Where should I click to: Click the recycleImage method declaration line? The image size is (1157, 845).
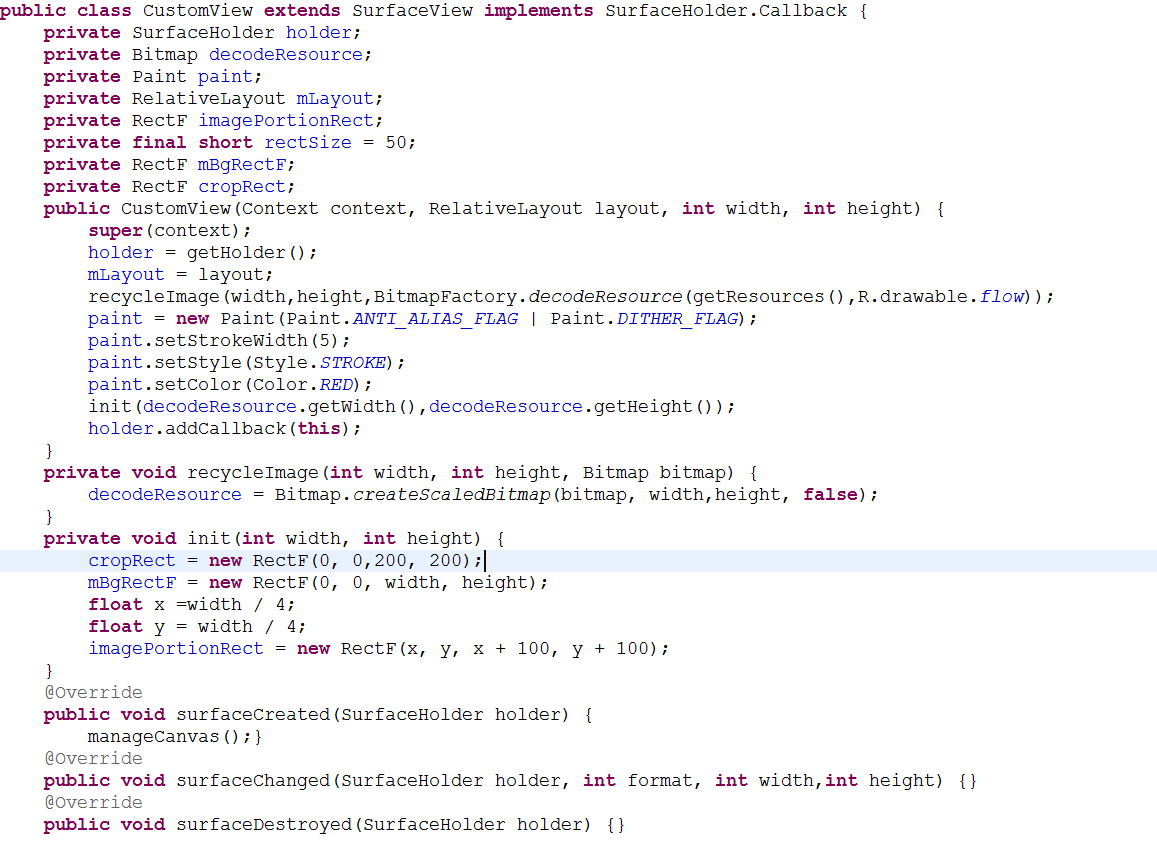point(400,473)
